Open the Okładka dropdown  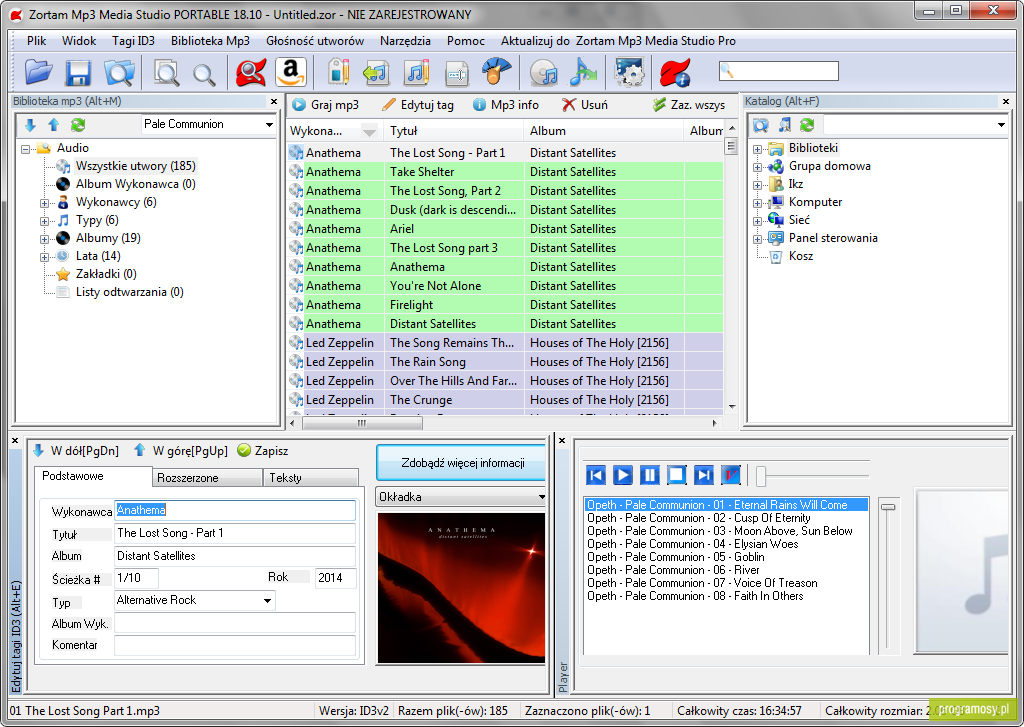pos(541,497)
